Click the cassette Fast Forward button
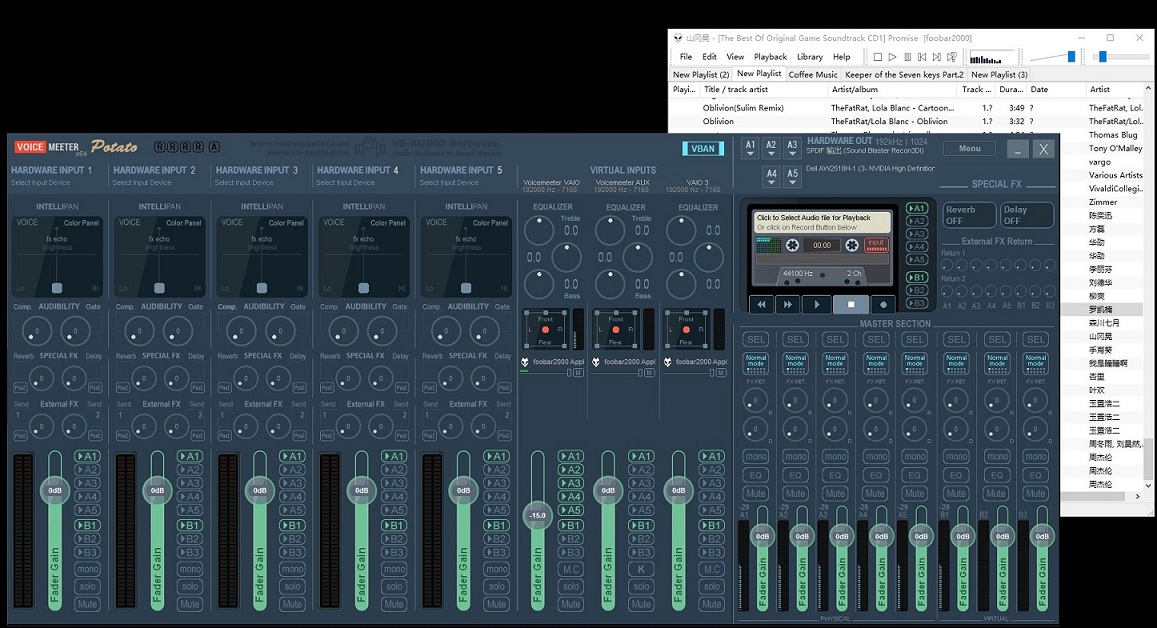This screenshot has height=628, width=1157. (x=788, y=304)
